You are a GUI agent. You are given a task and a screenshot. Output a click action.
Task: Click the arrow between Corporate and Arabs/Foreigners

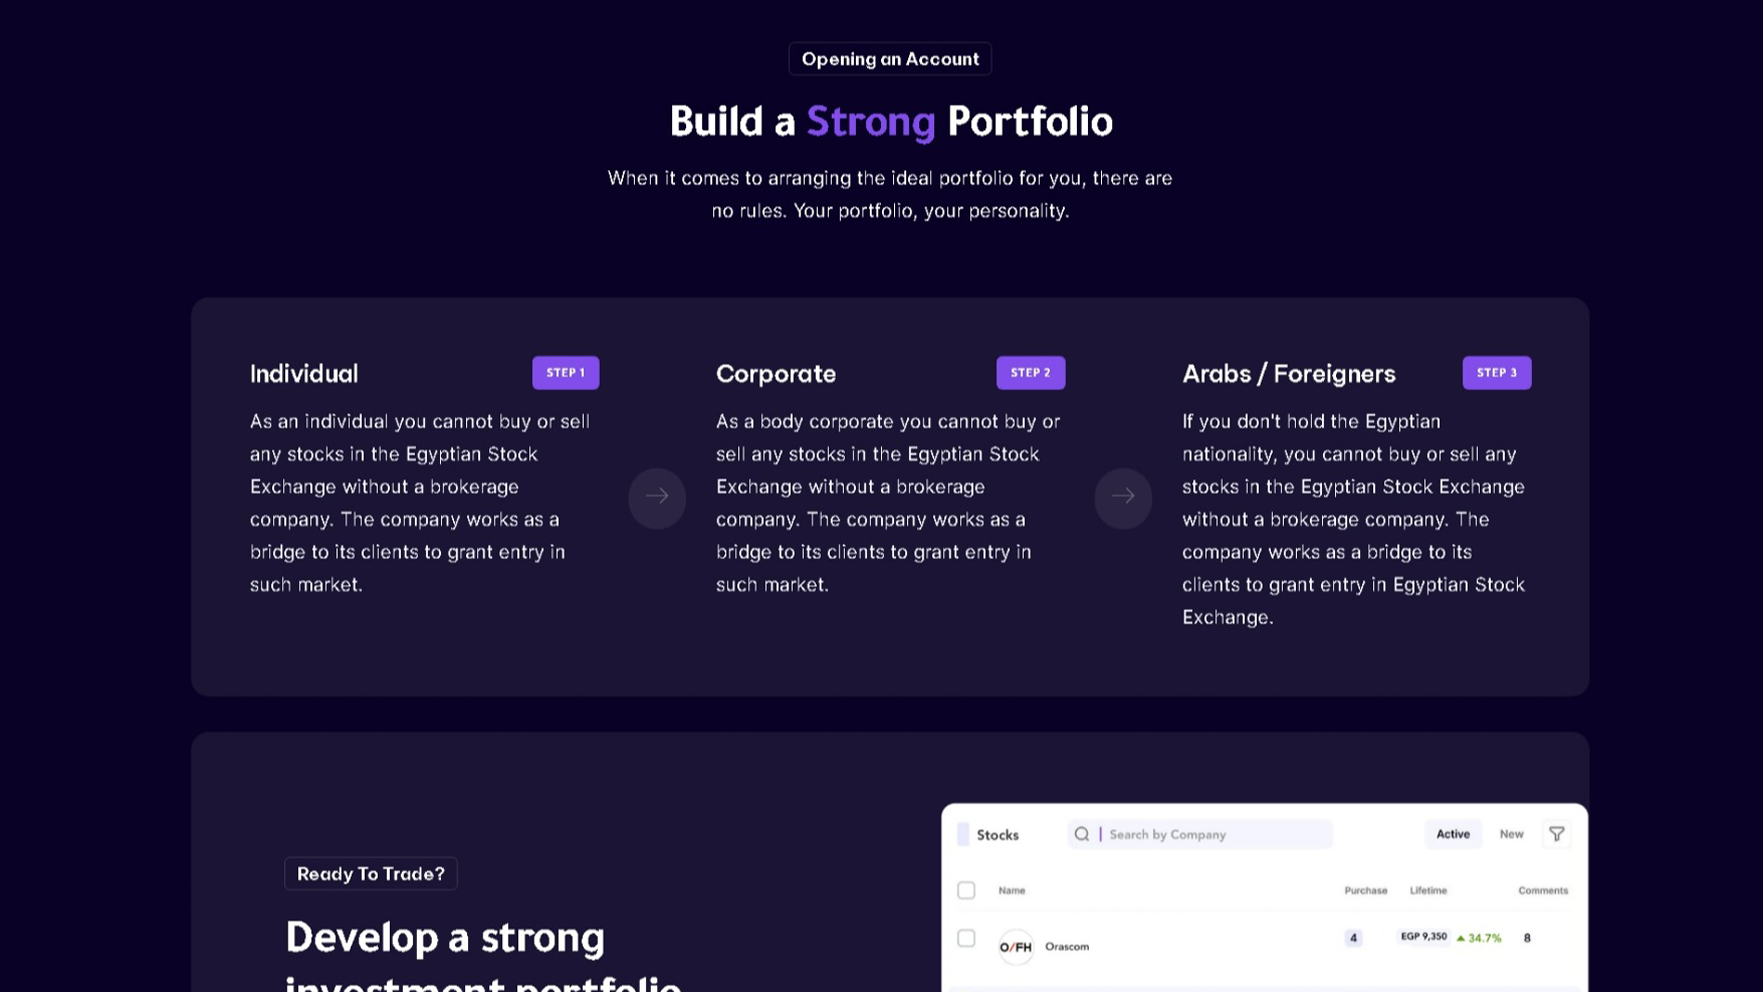pyautogui.click(x=1123, y=497)
